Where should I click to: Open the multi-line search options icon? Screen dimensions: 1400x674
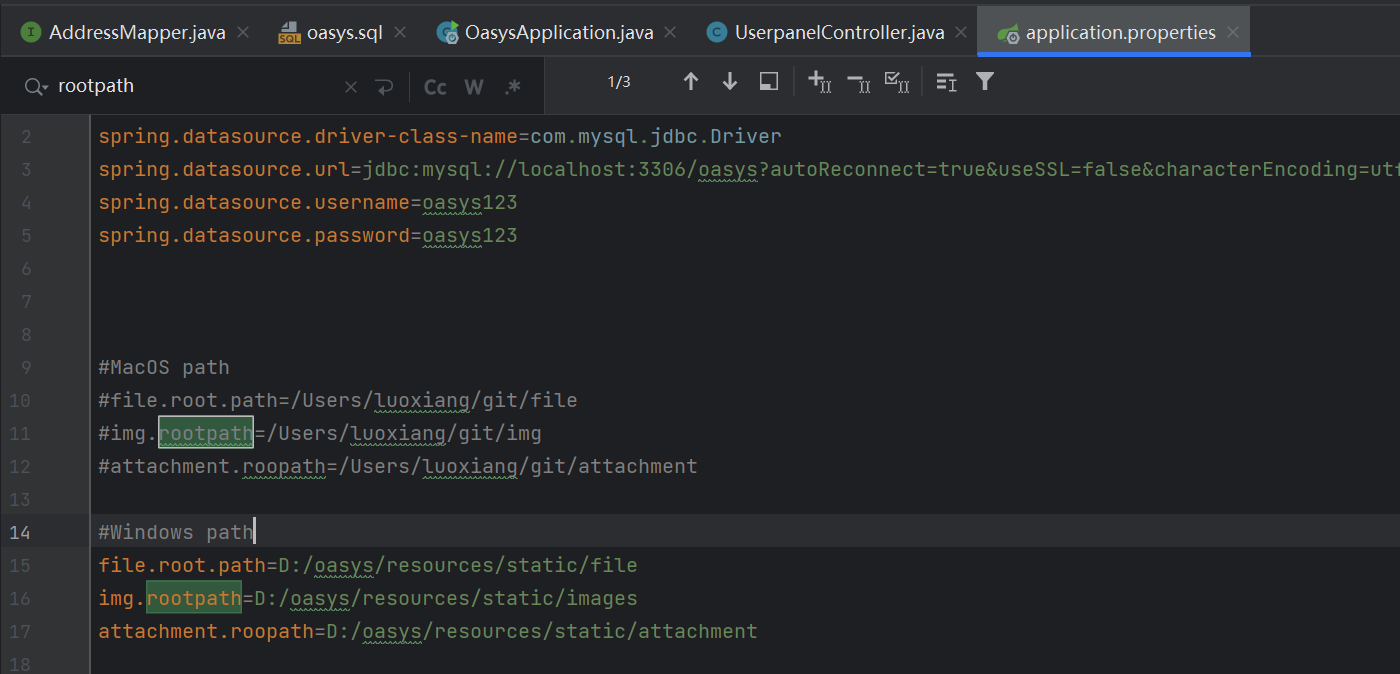point(946,82)
